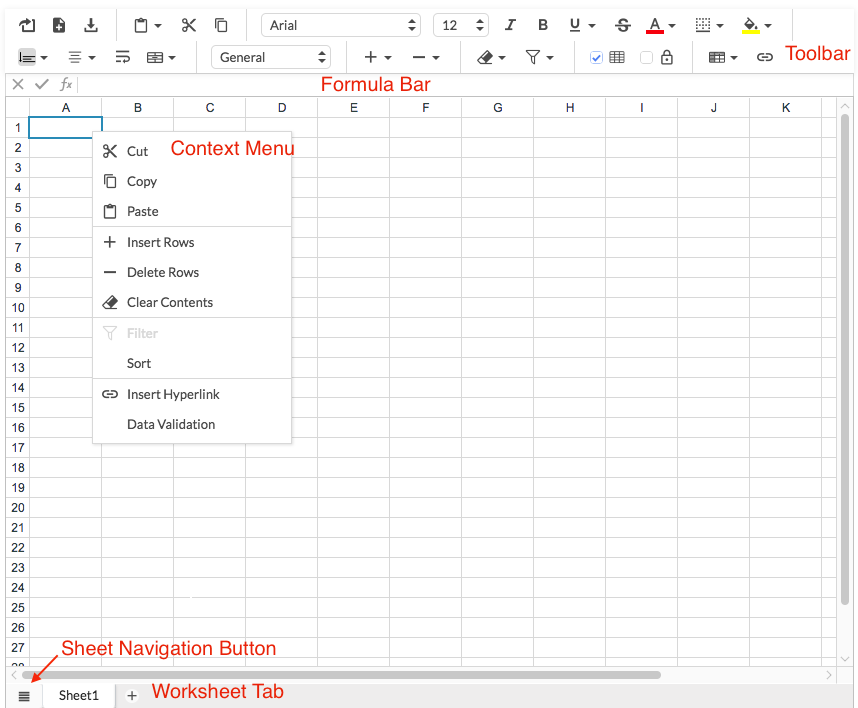
Task: Confirm the formula with the checkmark icon
Action: click(x=42, y=84)
